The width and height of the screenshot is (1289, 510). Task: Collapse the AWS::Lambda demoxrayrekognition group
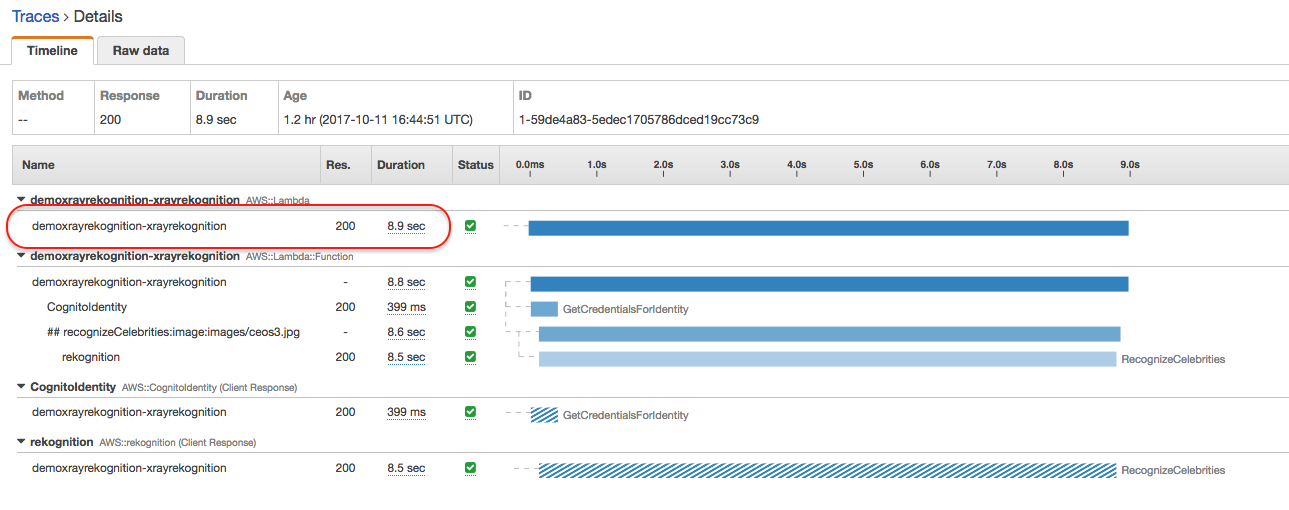coord(21,200)
